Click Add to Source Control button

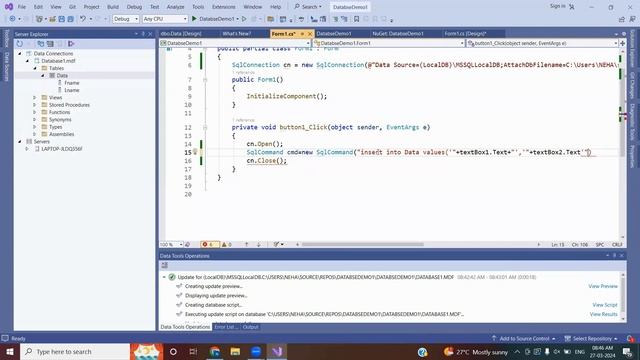pos(523,339)
